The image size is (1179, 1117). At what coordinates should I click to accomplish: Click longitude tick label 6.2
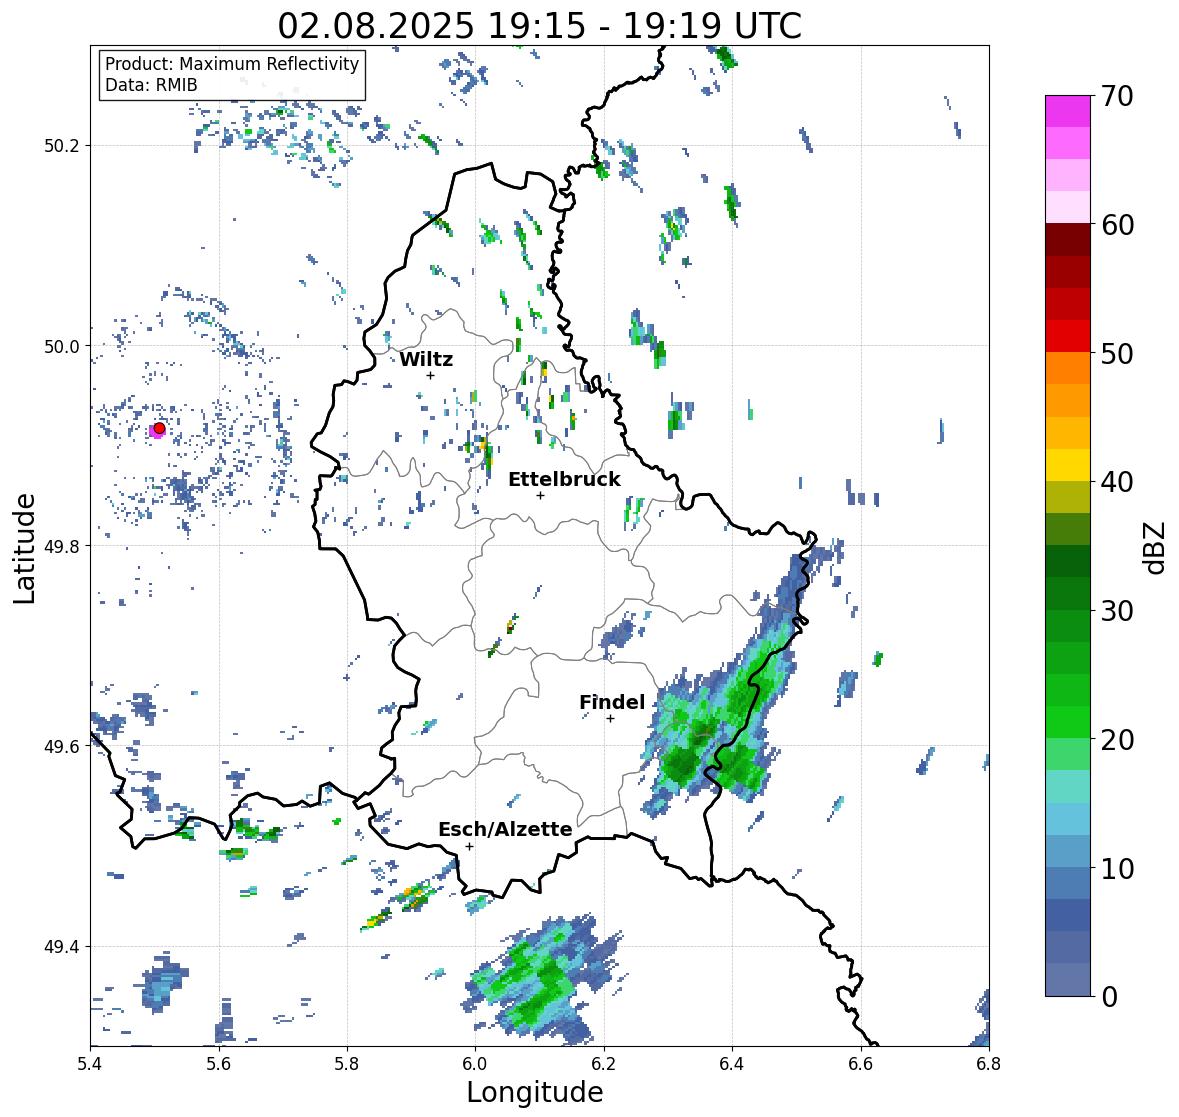coord(604,1063)
